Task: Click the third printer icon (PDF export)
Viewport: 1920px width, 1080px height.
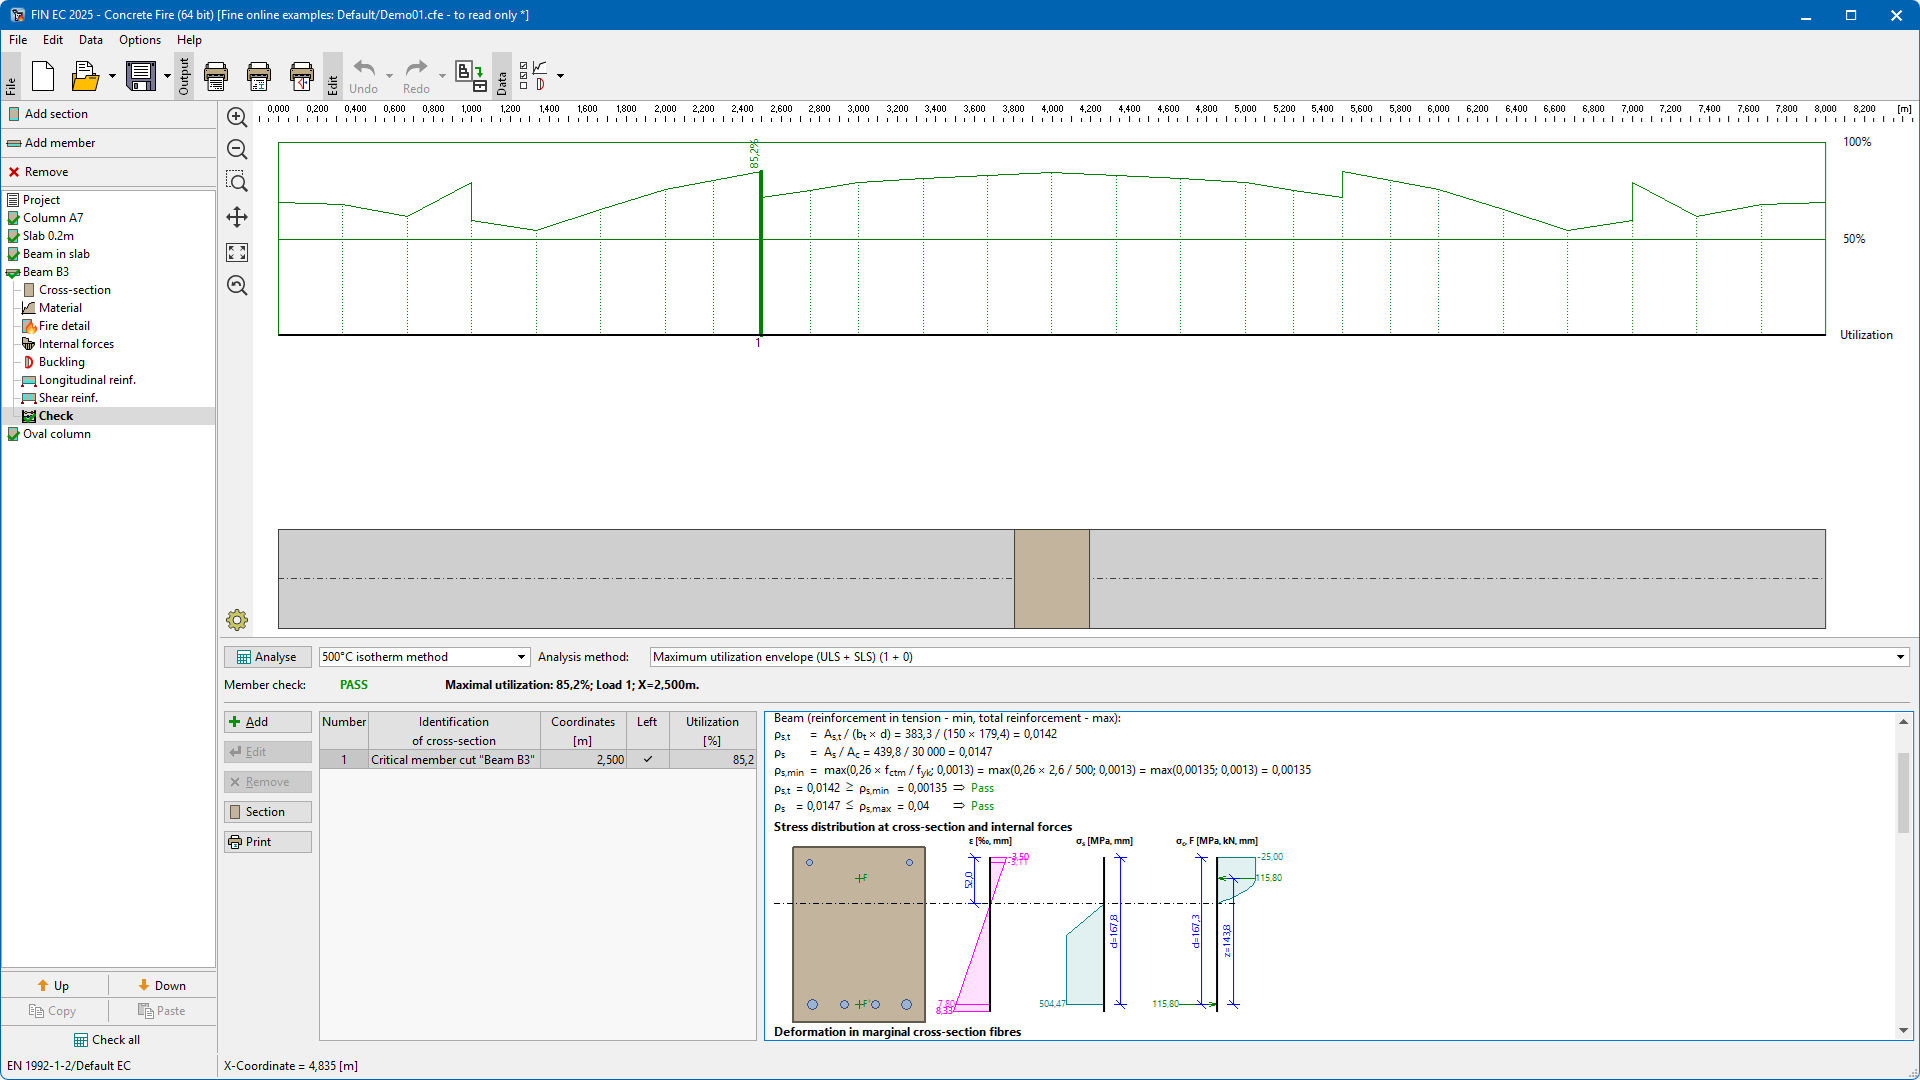Action: pos(301,76)
